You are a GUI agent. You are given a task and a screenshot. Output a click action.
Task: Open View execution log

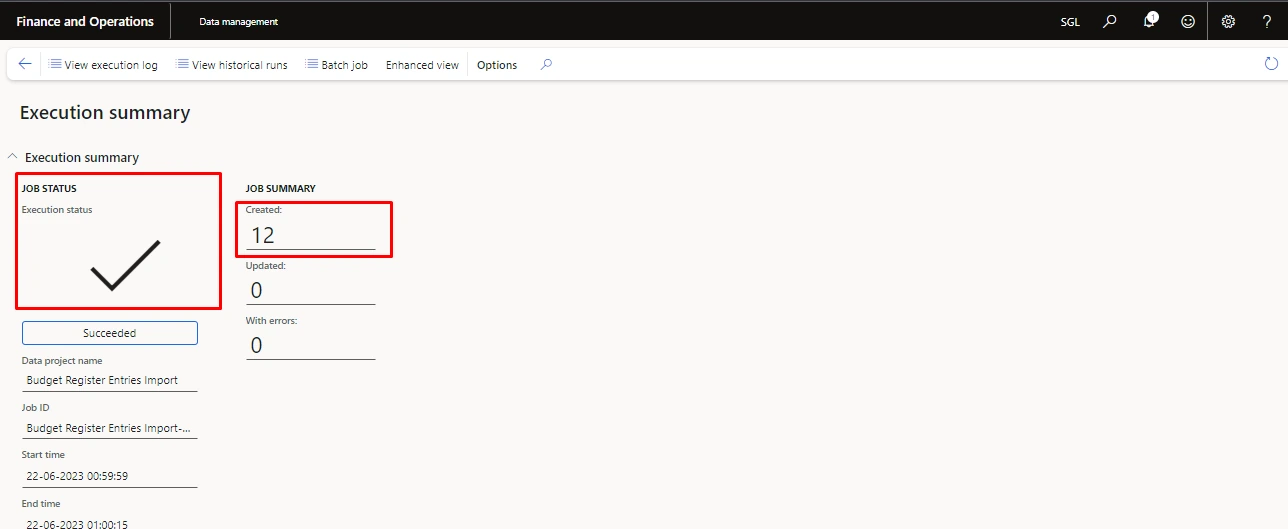tap(103, 65)
